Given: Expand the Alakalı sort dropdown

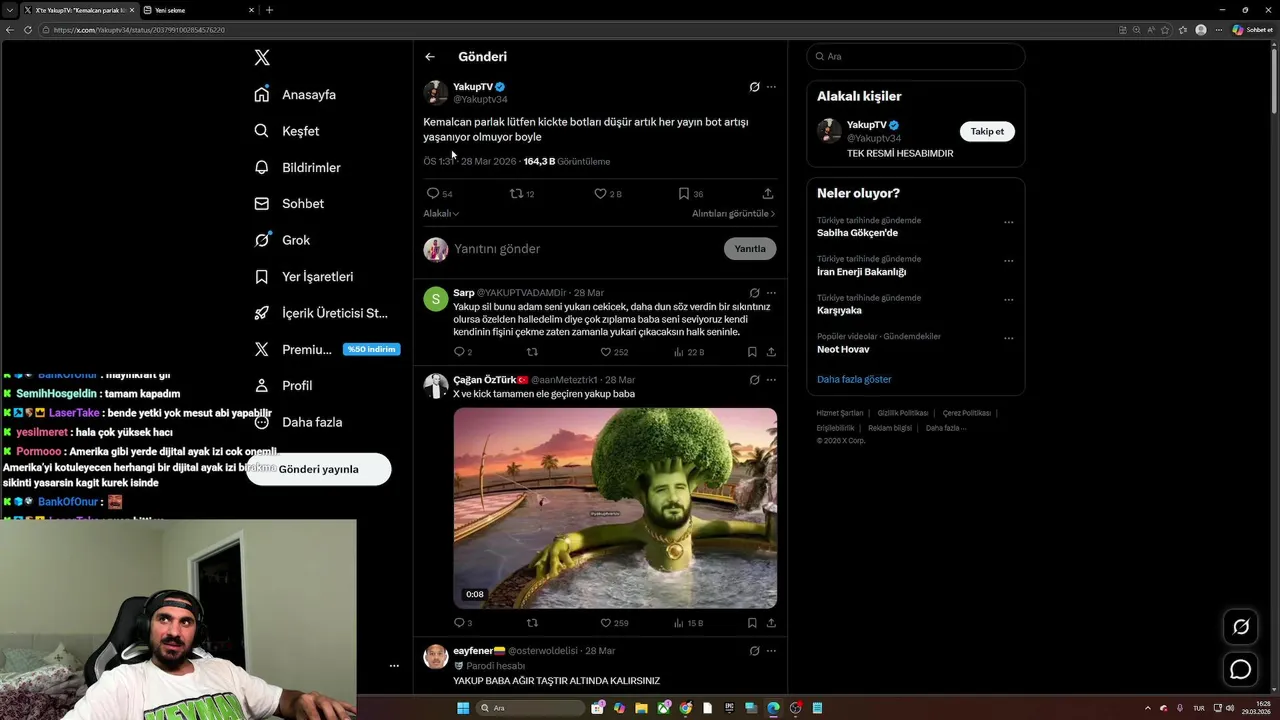Looking at the screenshot, I should [441, 214].
